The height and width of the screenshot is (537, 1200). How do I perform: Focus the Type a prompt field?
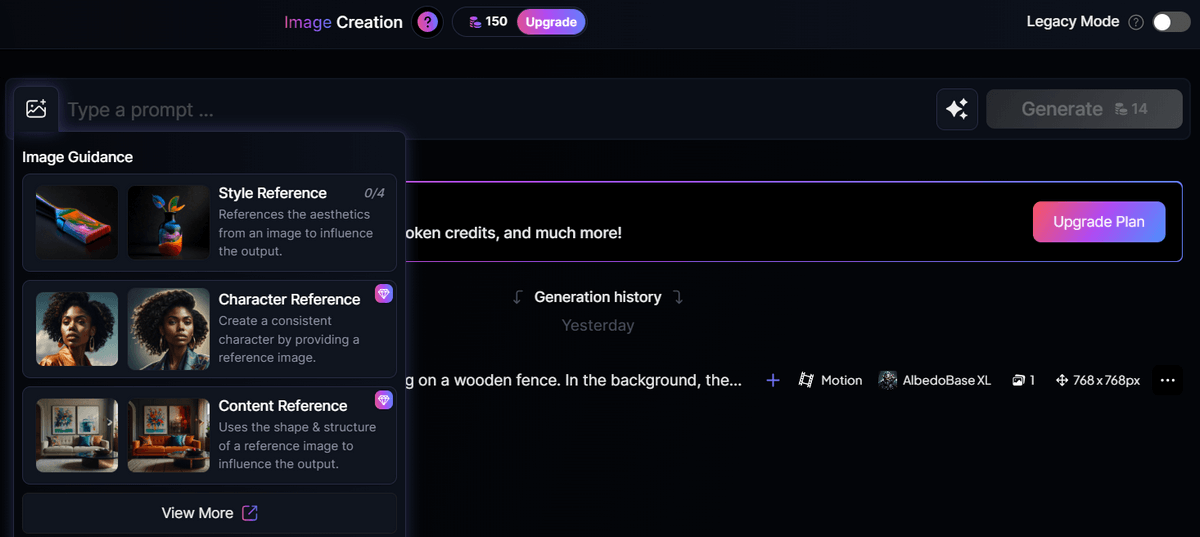point(495,110)
